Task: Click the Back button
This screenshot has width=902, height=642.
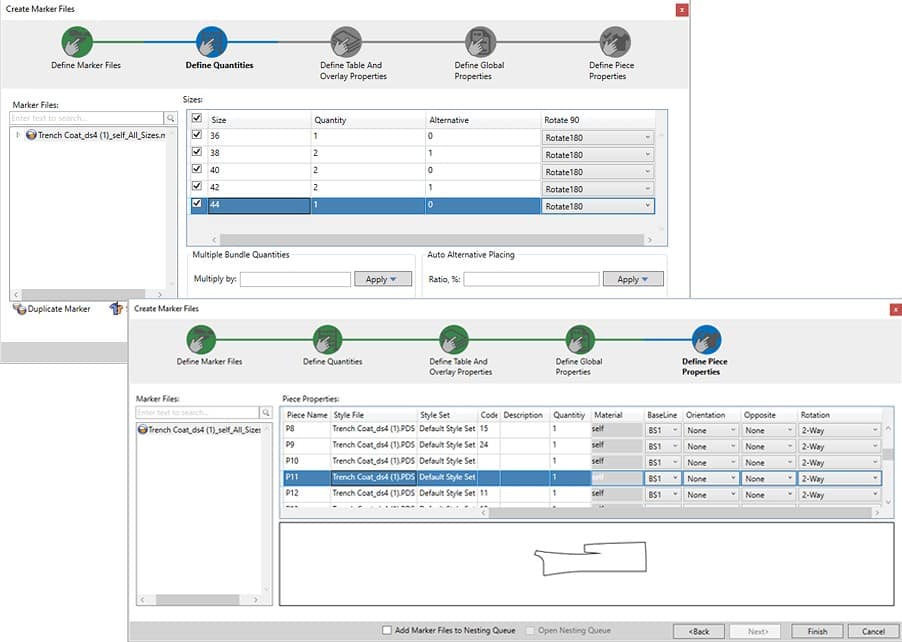Action: click(x=698, y=631)
